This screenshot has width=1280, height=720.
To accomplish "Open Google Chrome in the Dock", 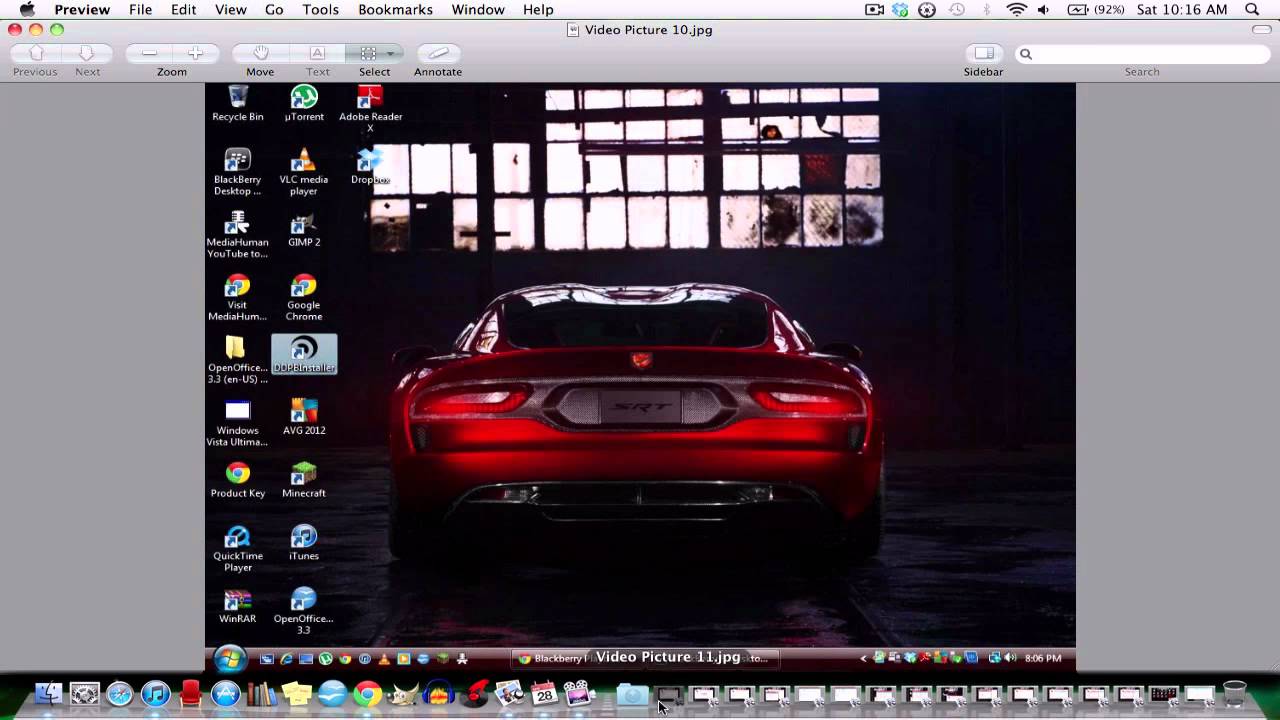I will point(367,693).
